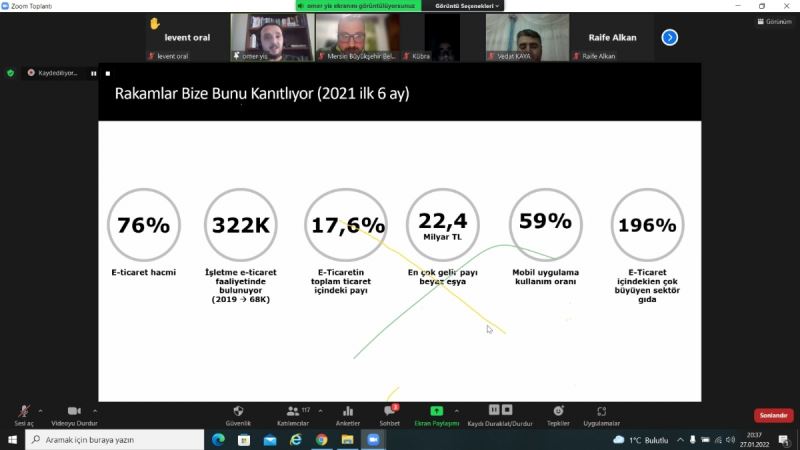The height and width of the screenshot is (450, 800).
Task: Open Görüntü Seçenekleri dropdown menu
Action: 462,5
